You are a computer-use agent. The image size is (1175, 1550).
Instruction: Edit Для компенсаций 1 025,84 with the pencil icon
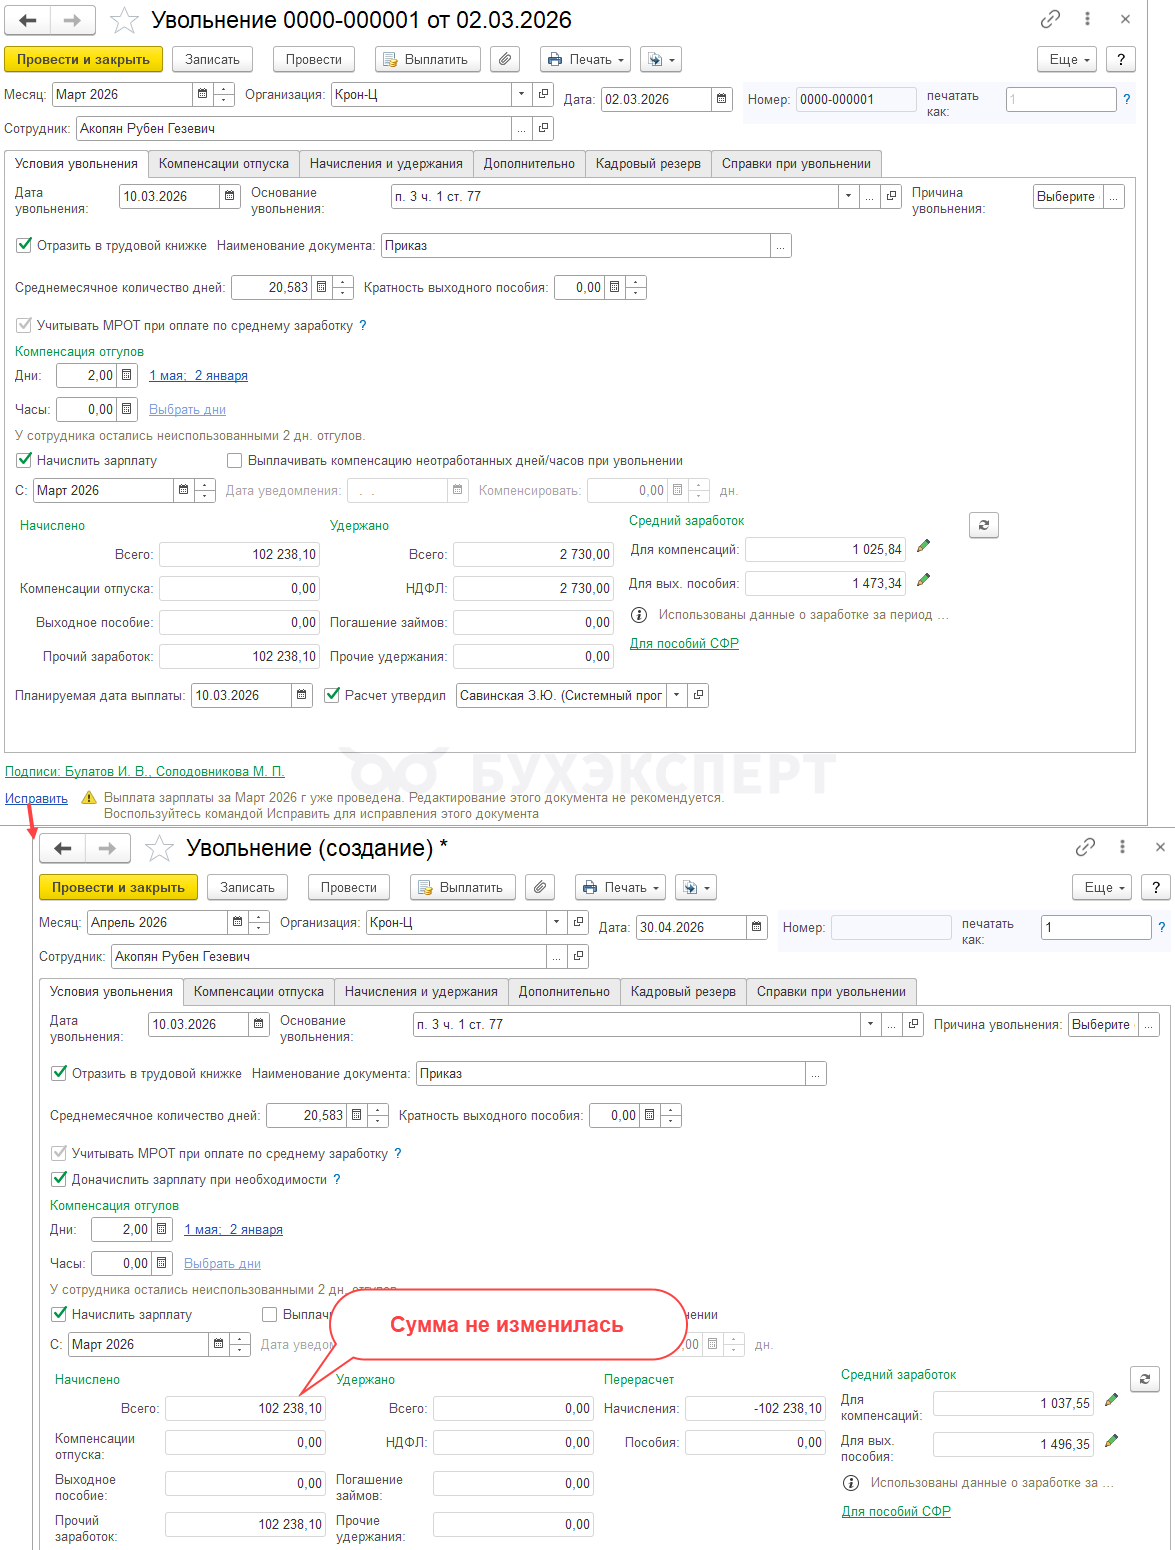[923, 547]
